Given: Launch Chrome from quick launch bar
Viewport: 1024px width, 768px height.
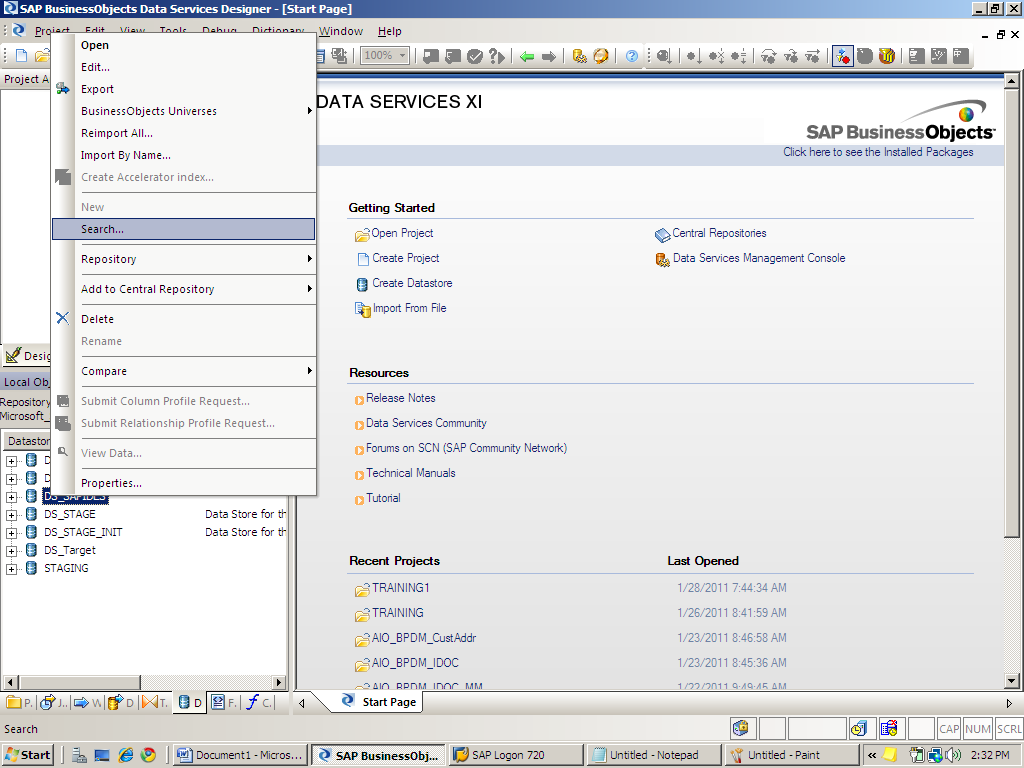Looking at the screenshot, I should pos(148,755).
